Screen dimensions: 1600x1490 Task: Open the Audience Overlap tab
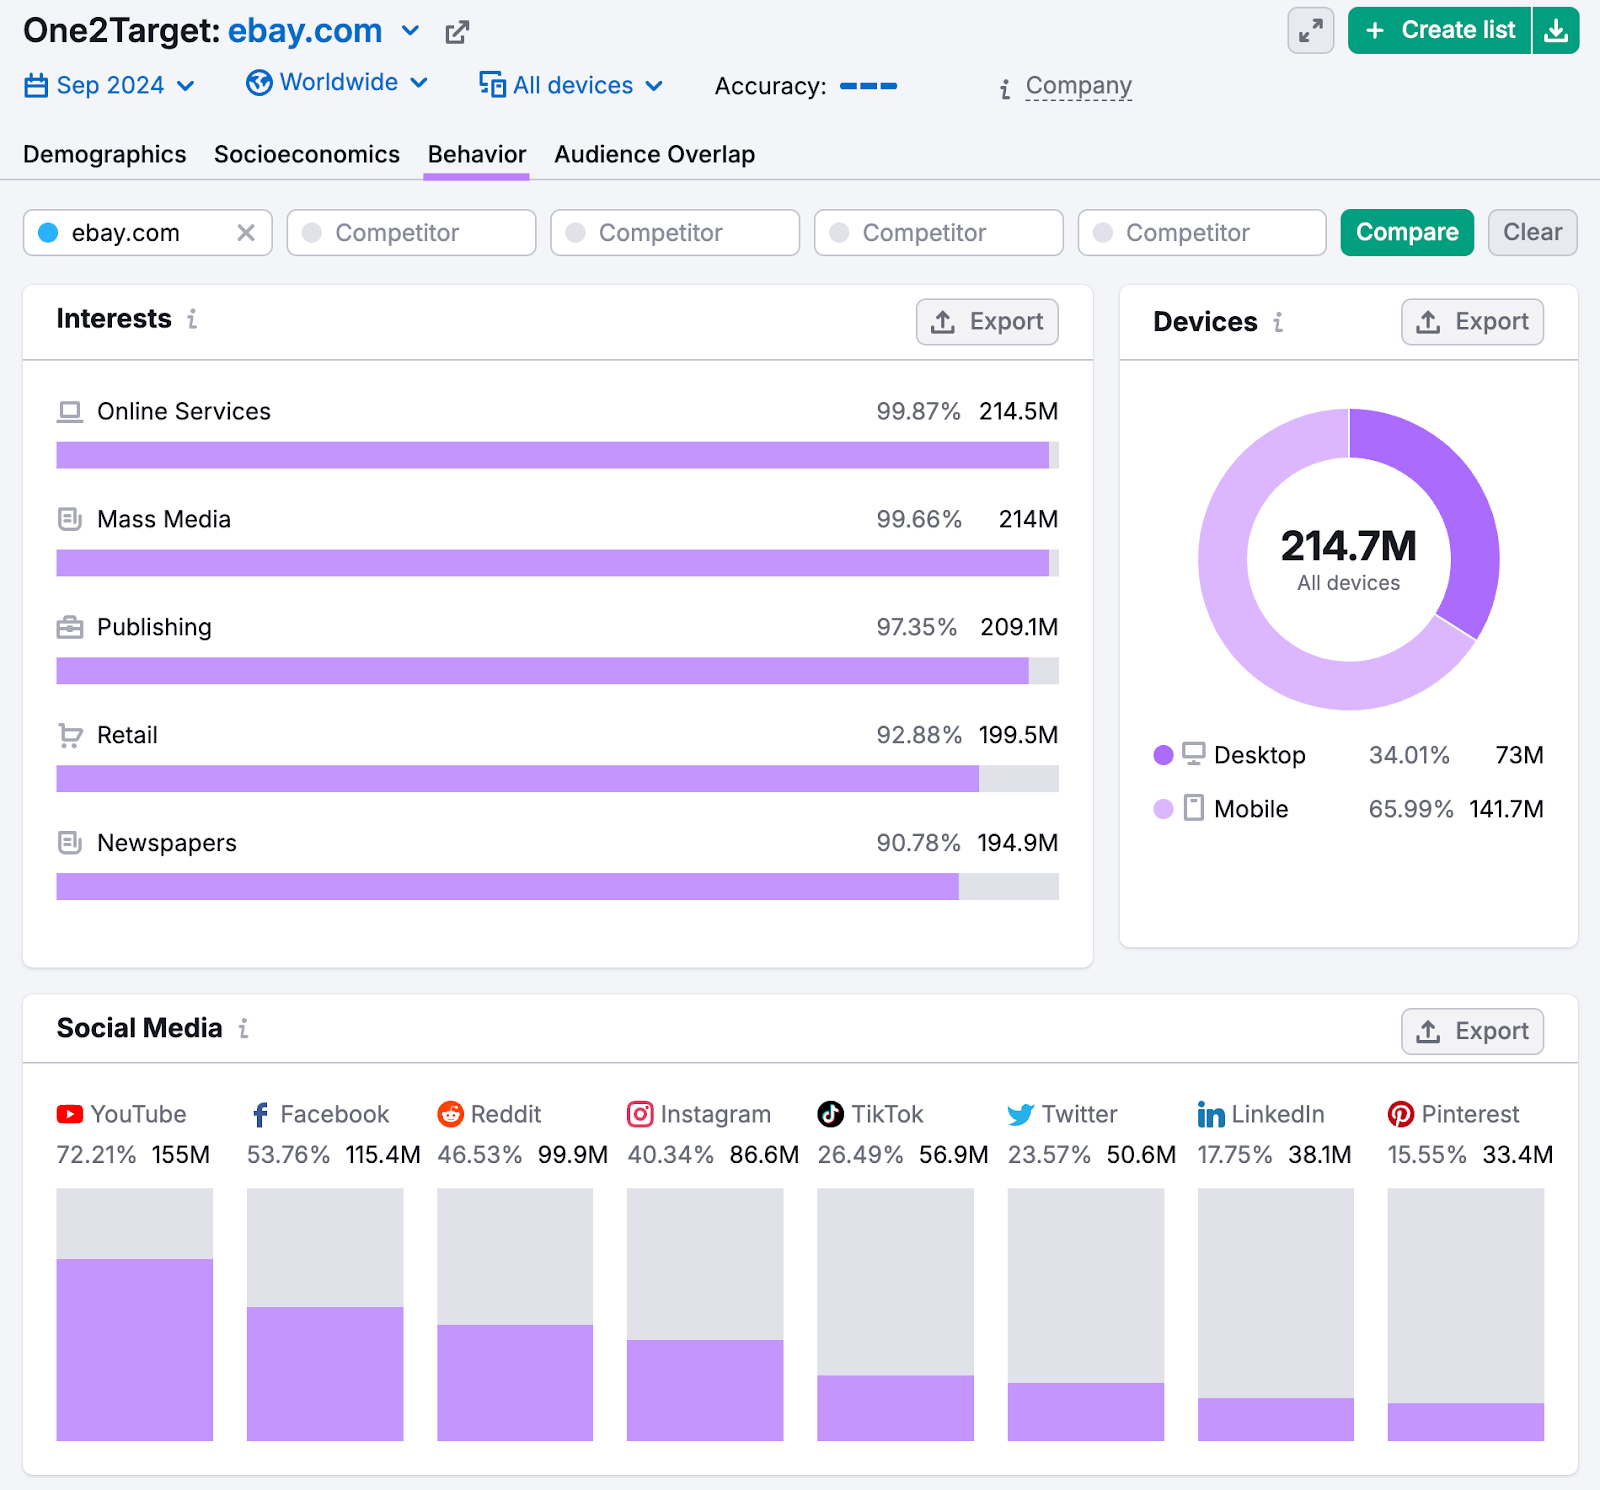coord(654,154)
